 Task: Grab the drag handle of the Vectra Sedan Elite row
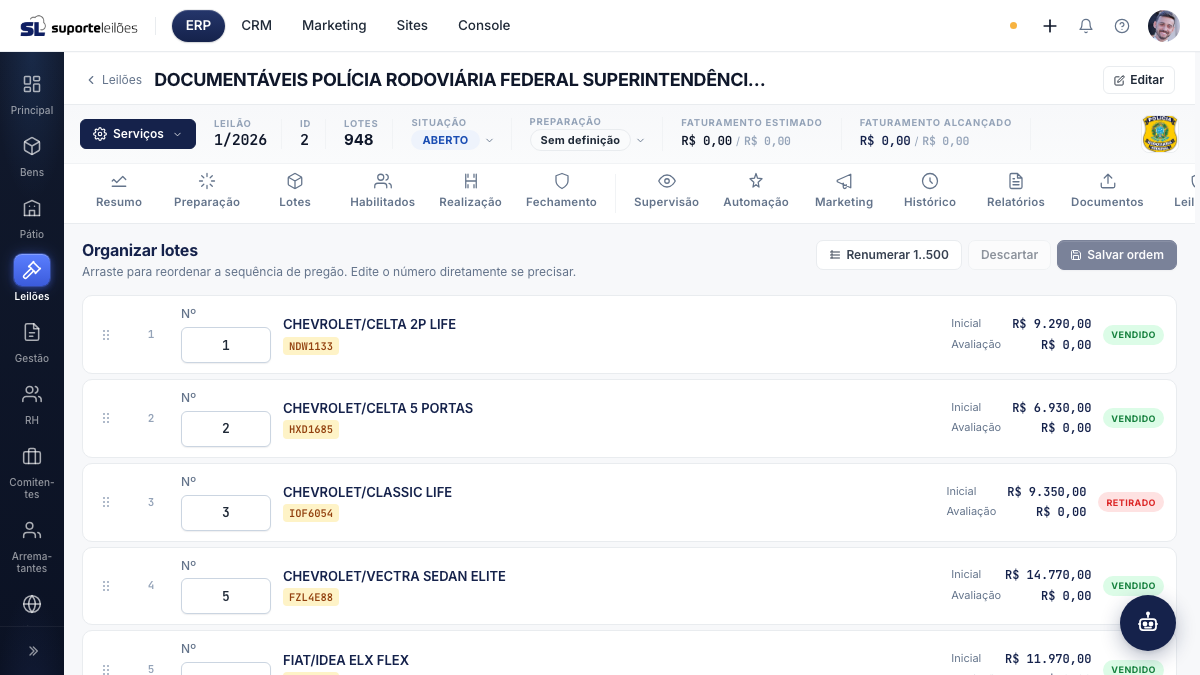tap(106, 586)
